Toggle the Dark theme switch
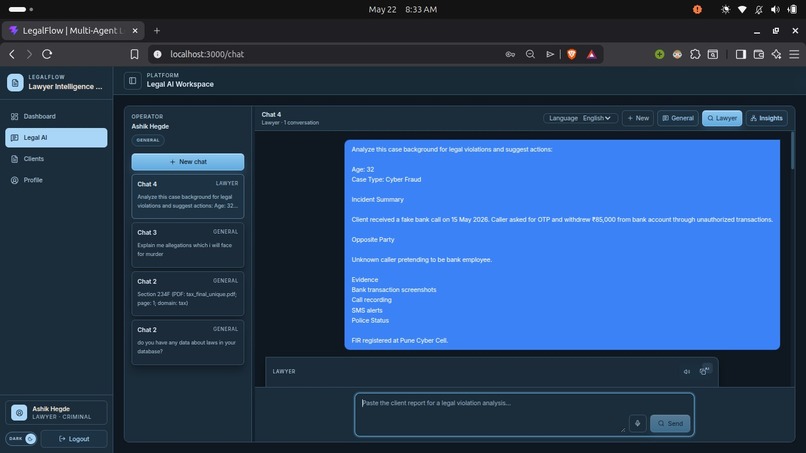Screen dimensions: 806x453 21,439
